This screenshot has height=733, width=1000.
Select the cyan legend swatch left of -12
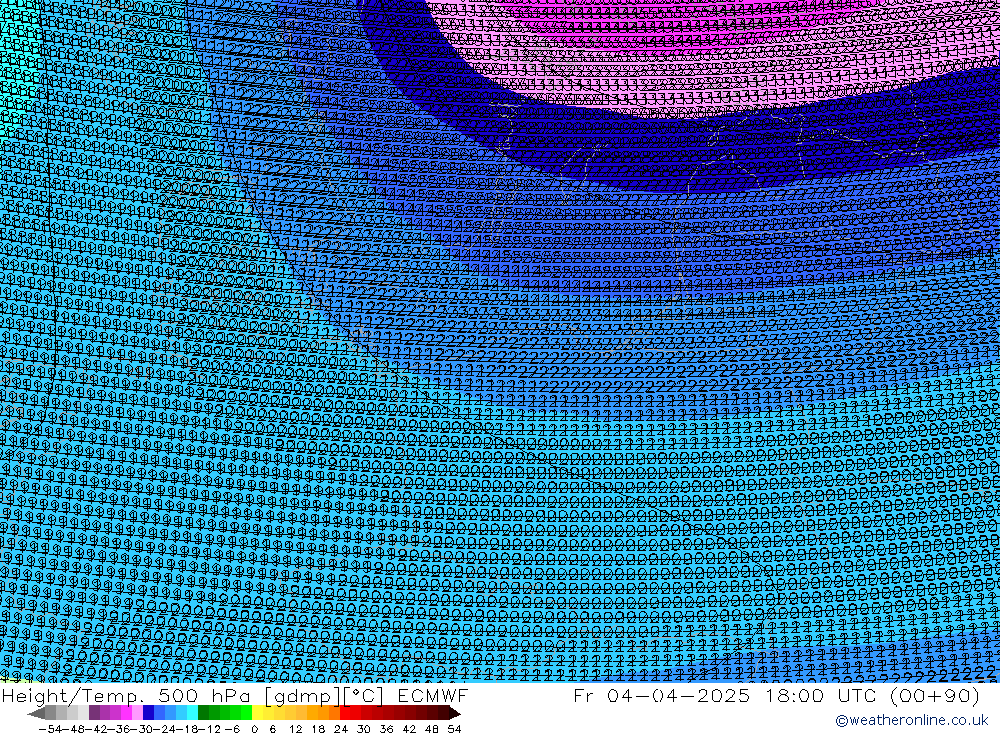tap(193, 713)
